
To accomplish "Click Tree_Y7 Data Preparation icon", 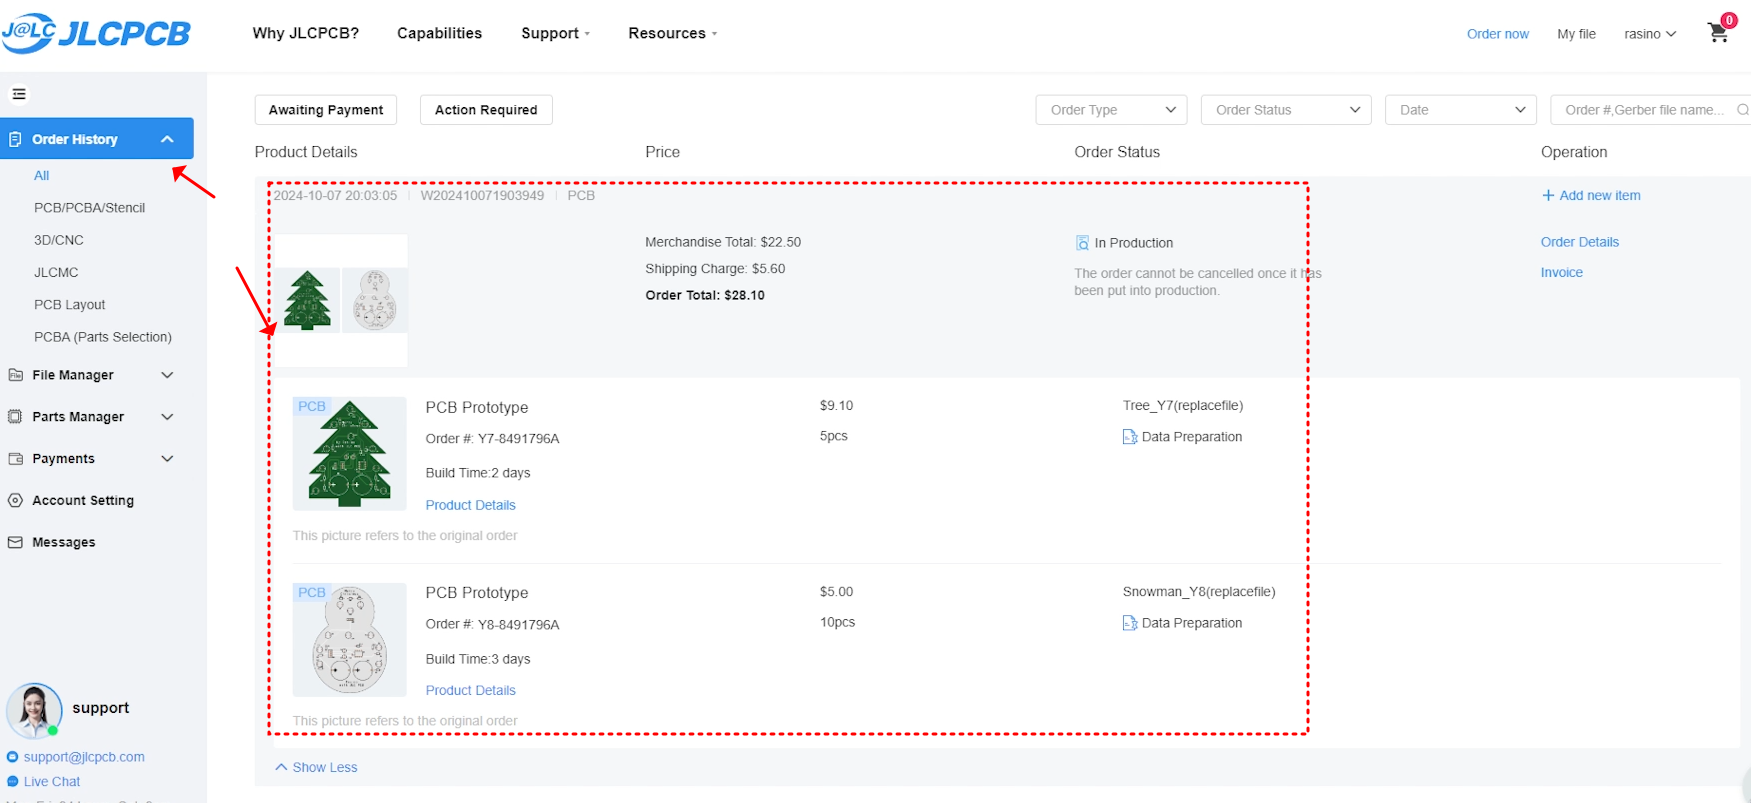I will pyautogui.click(x=1130, y=437).
